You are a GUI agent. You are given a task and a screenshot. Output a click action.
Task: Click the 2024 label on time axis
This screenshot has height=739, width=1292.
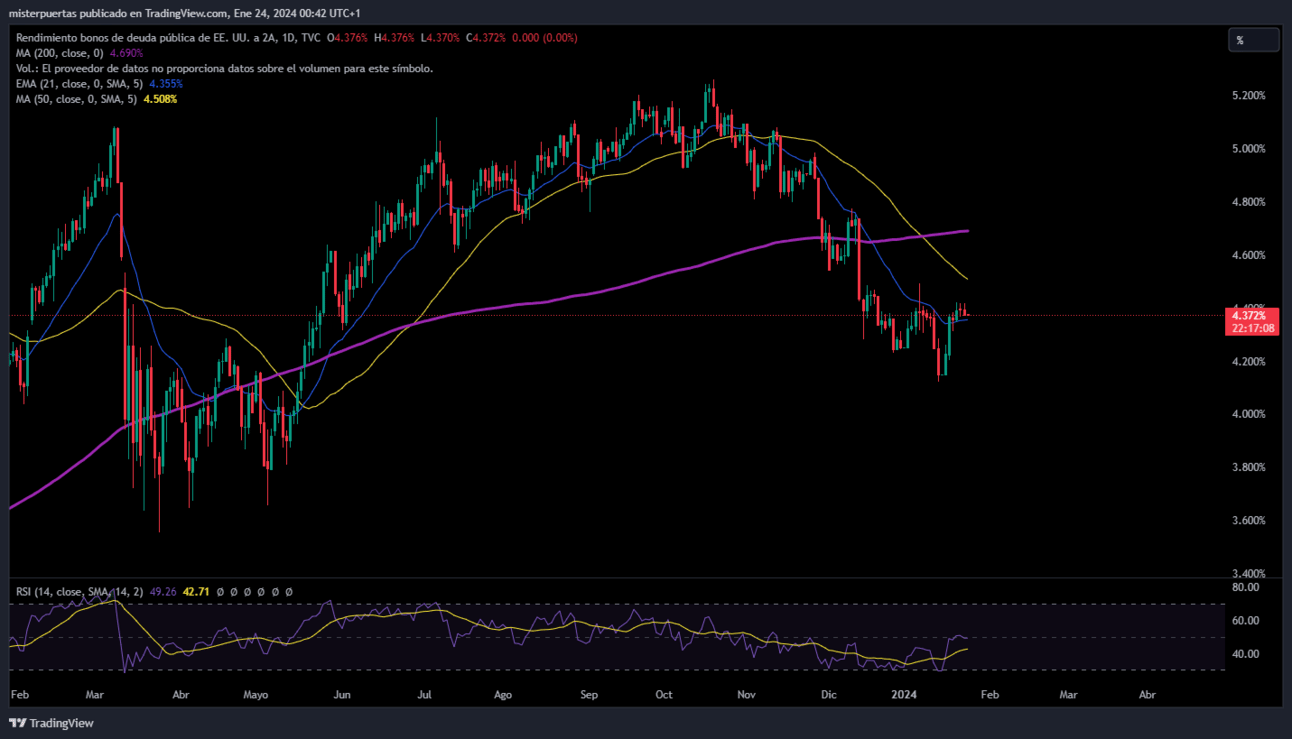coord(904,694)
